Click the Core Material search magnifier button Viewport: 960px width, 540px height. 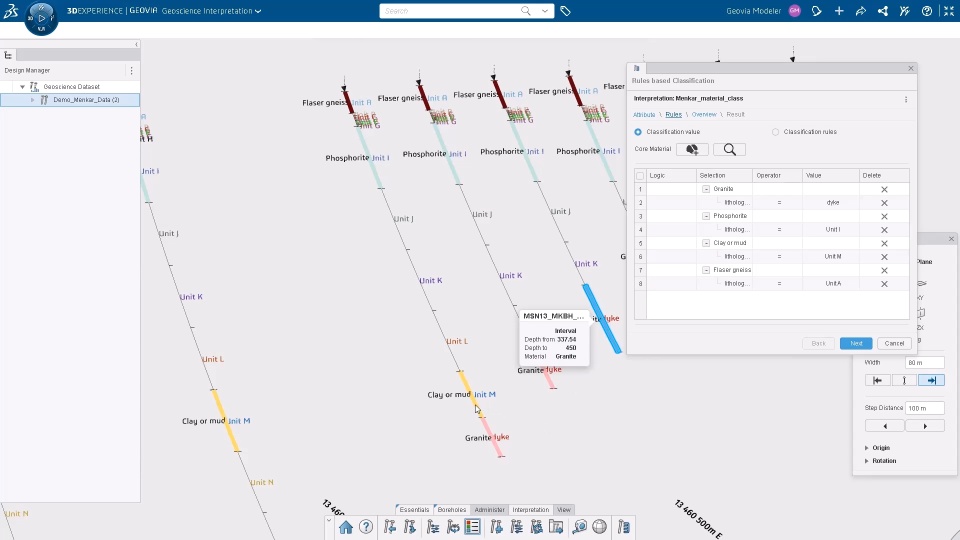point(729,149)
